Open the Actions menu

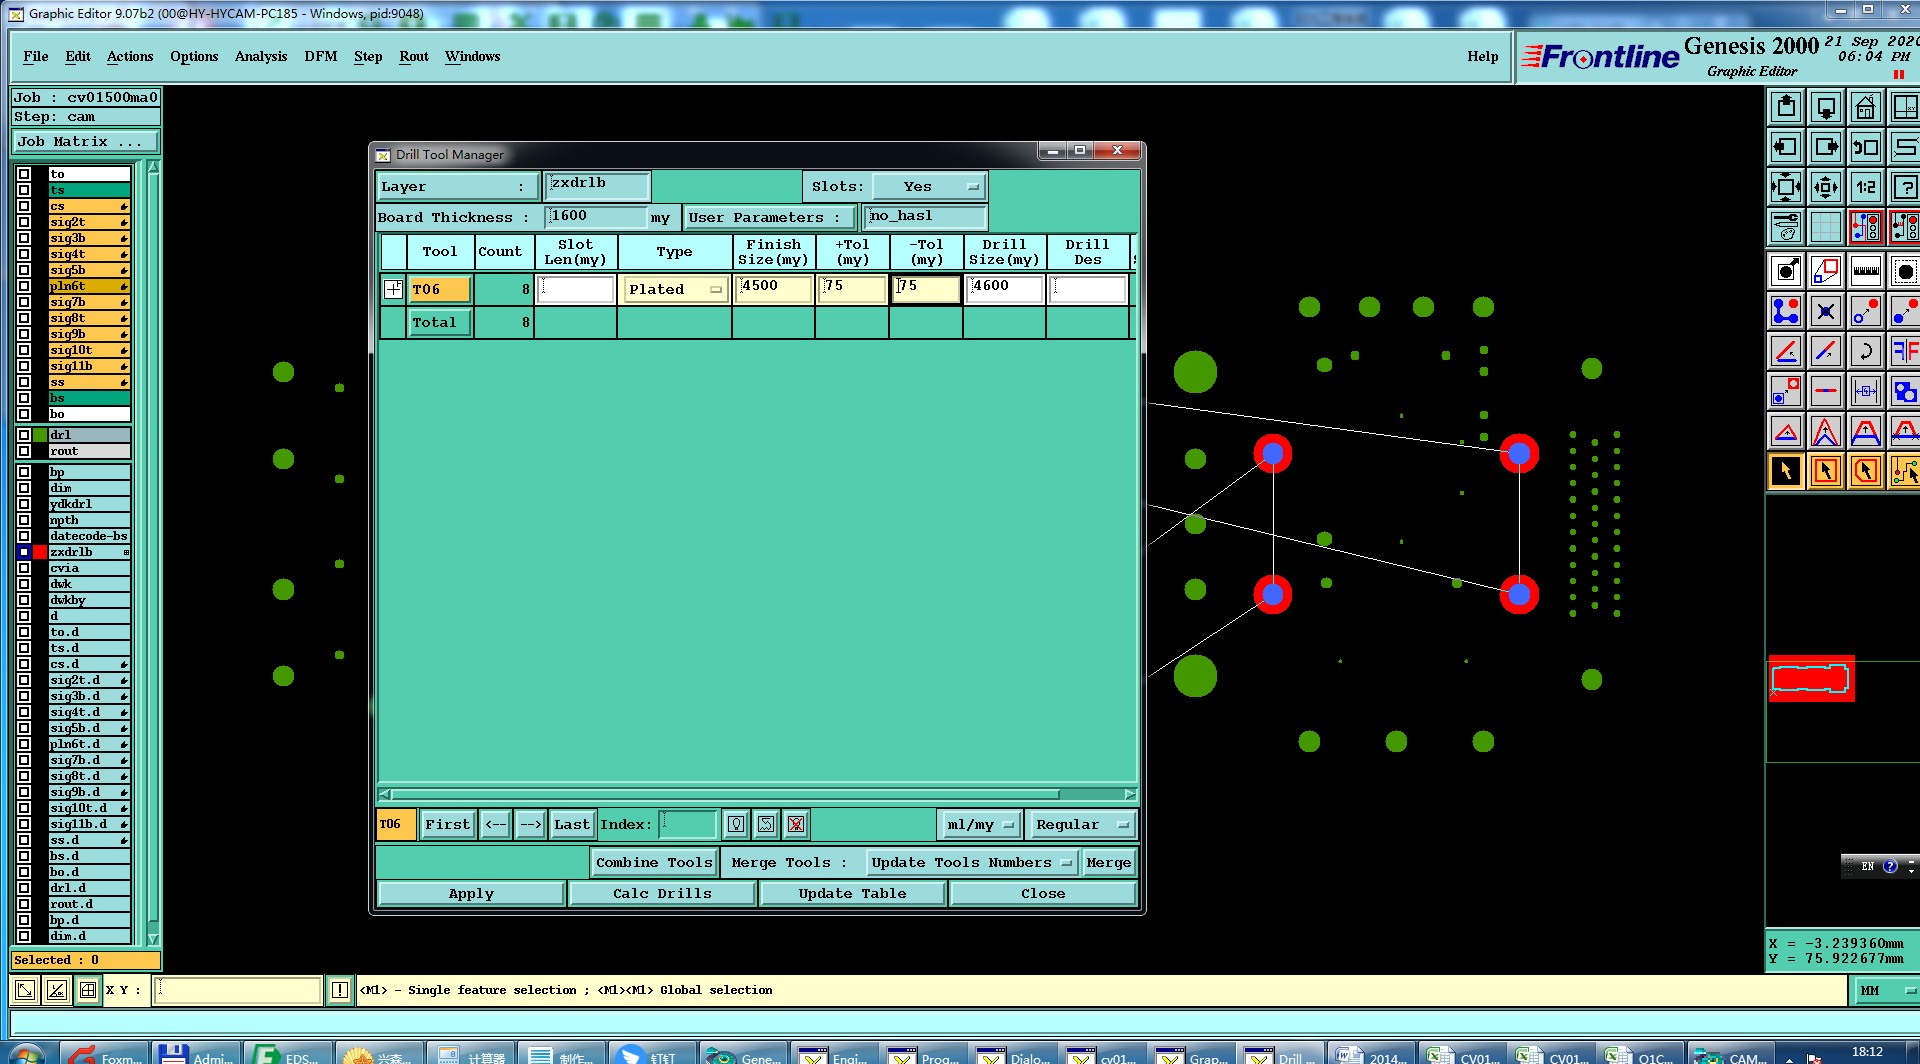point(130,56)
